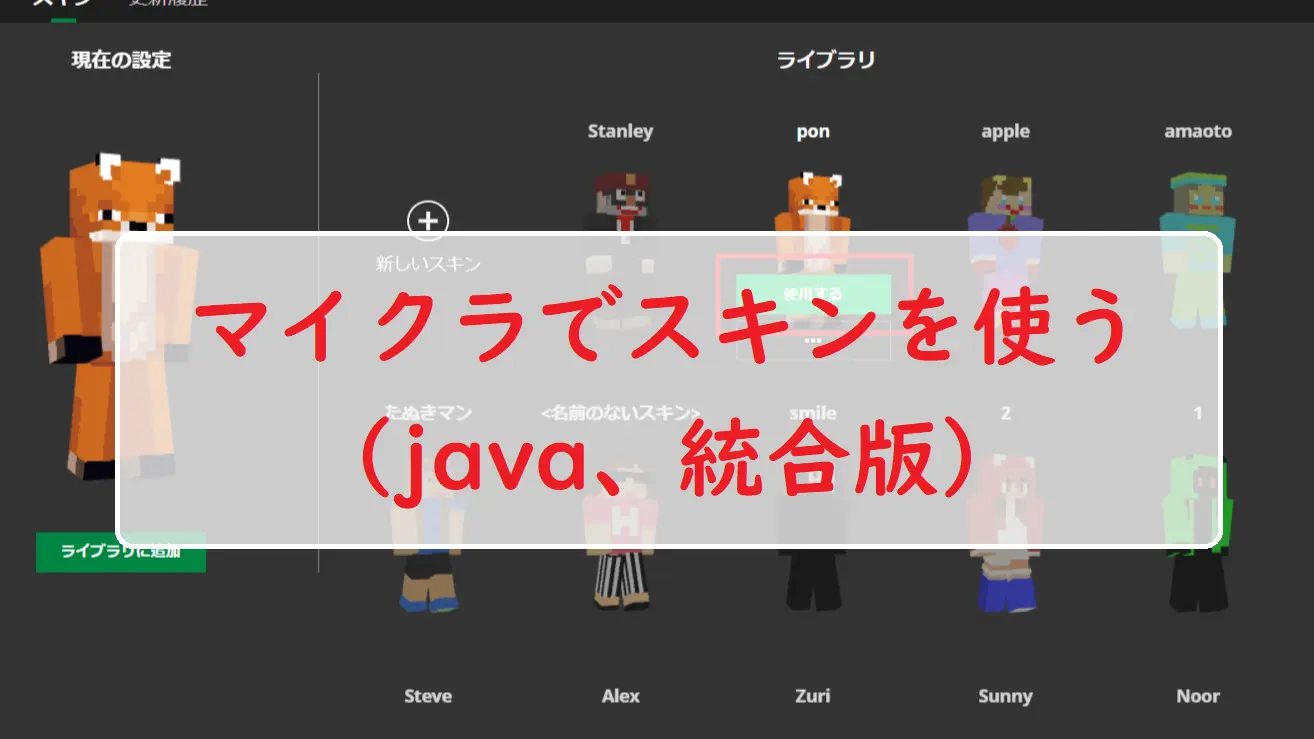Switch to the 更新履歴 tab
This screenshot has width=1314, height=739.
coord(167,3)
